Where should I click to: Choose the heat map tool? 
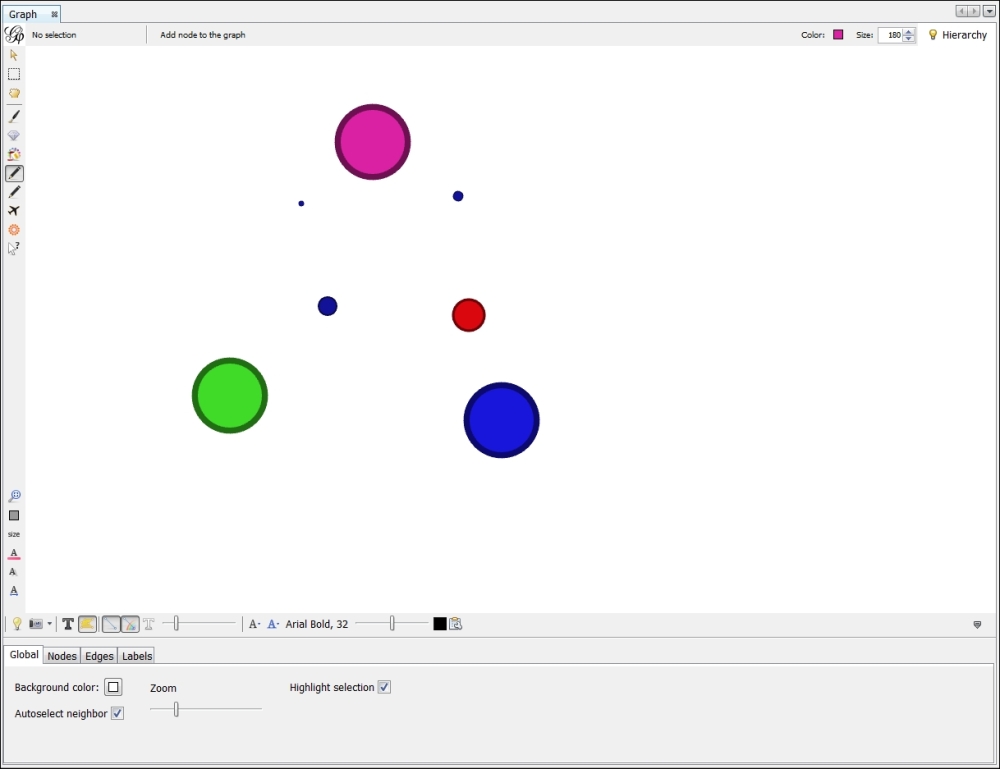point(14,230)
